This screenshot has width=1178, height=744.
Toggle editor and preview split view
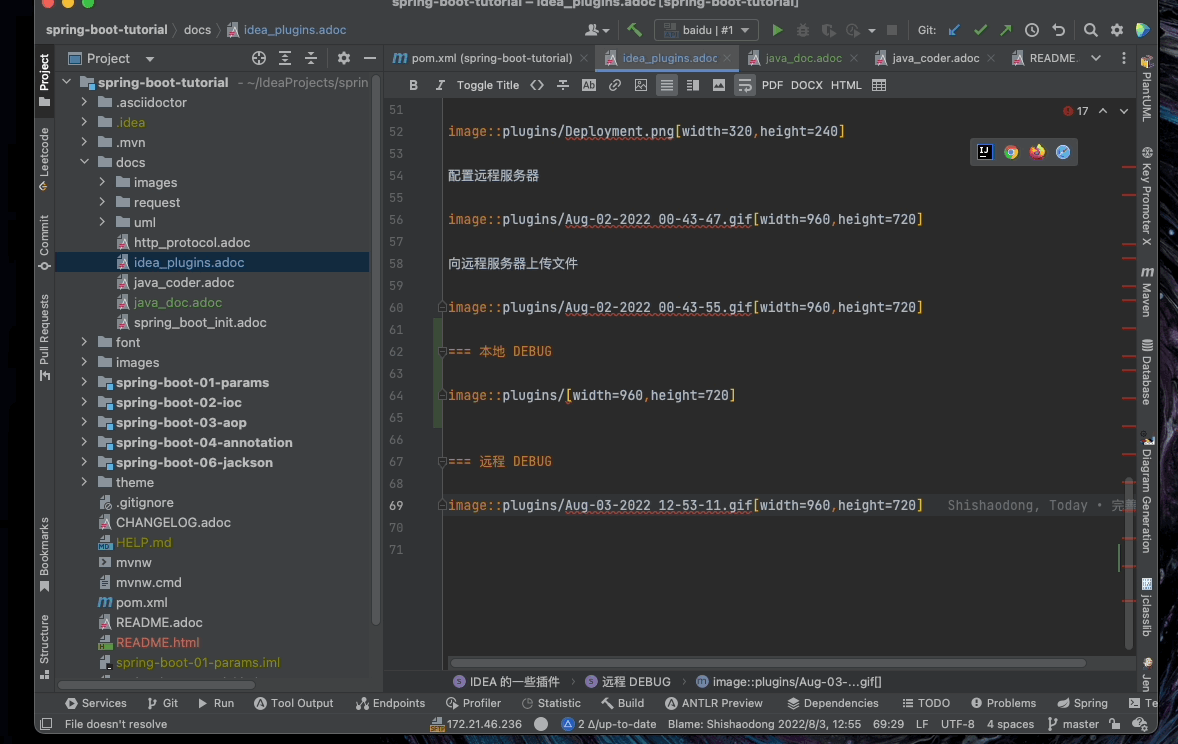(x=693, y=85)
